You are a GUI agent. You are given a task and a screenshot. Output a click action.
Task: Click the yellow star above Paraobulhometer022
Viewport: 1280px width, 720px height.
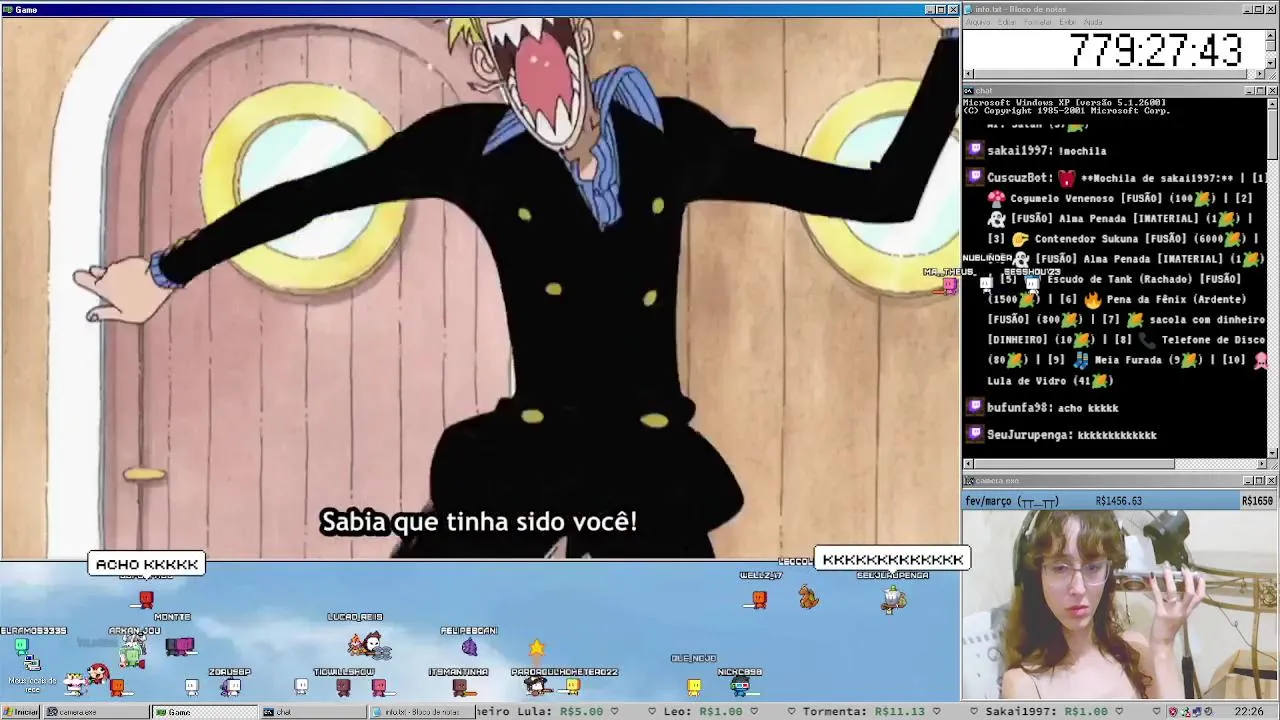click(x=537, y=648)
